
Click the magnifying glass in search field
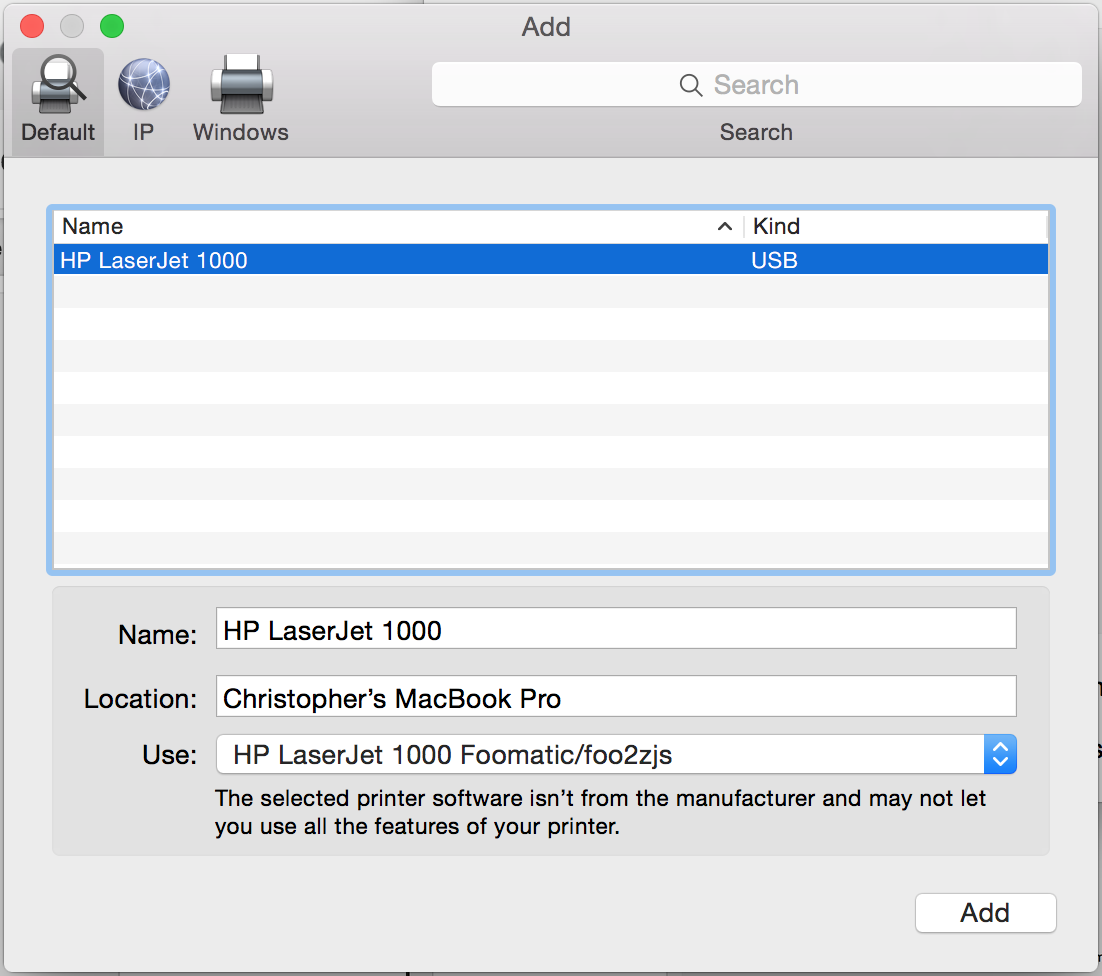pyautogui.click(x=691, y=85)
